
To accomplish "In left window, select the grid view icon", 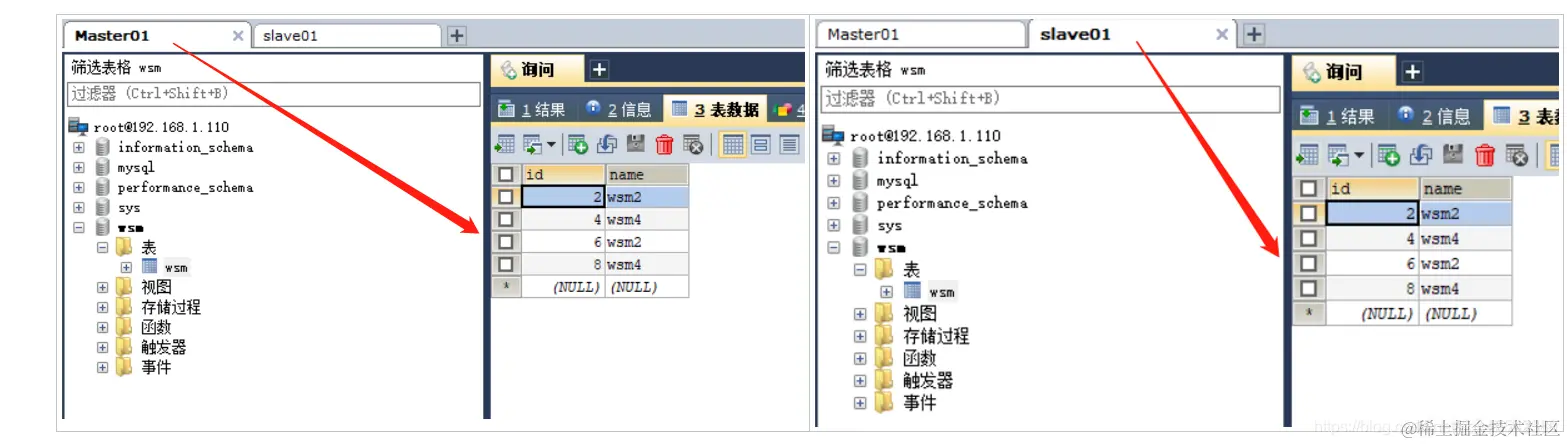I will point(733,144).
